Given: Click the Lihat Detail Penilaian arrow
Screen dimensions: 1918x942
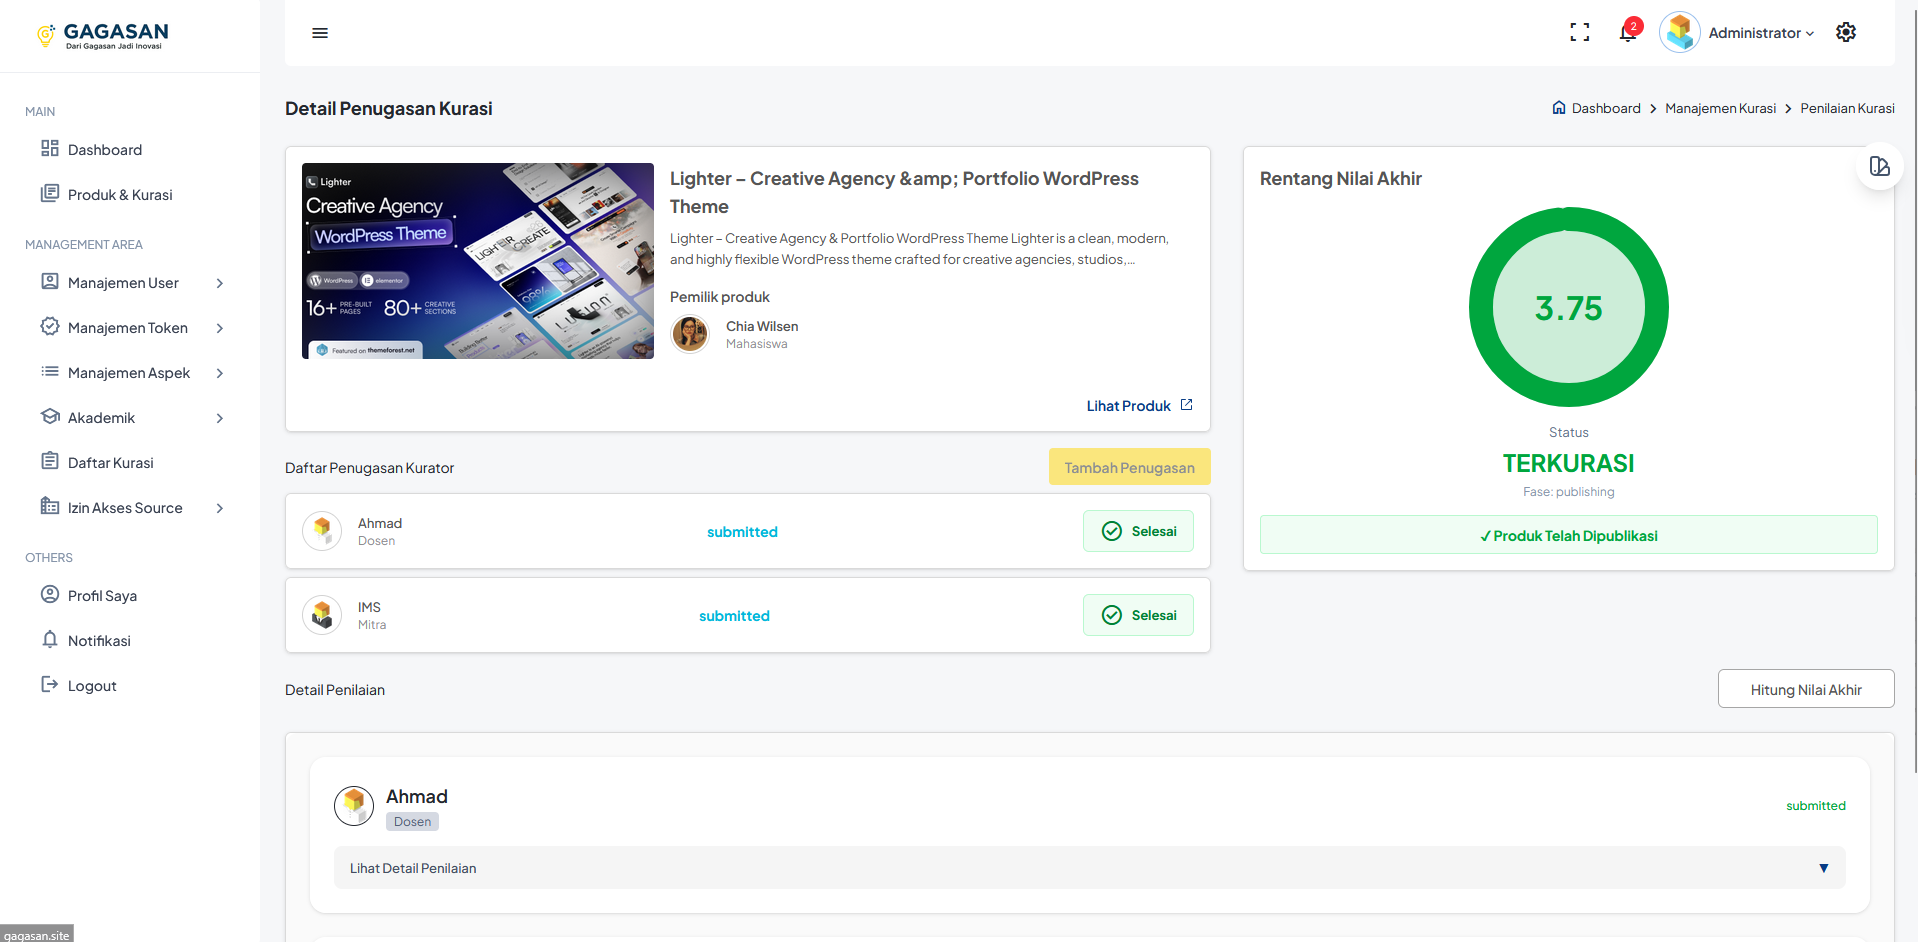Looking at the screenshot, I should pyautogui.click(x=1824, y=868).
